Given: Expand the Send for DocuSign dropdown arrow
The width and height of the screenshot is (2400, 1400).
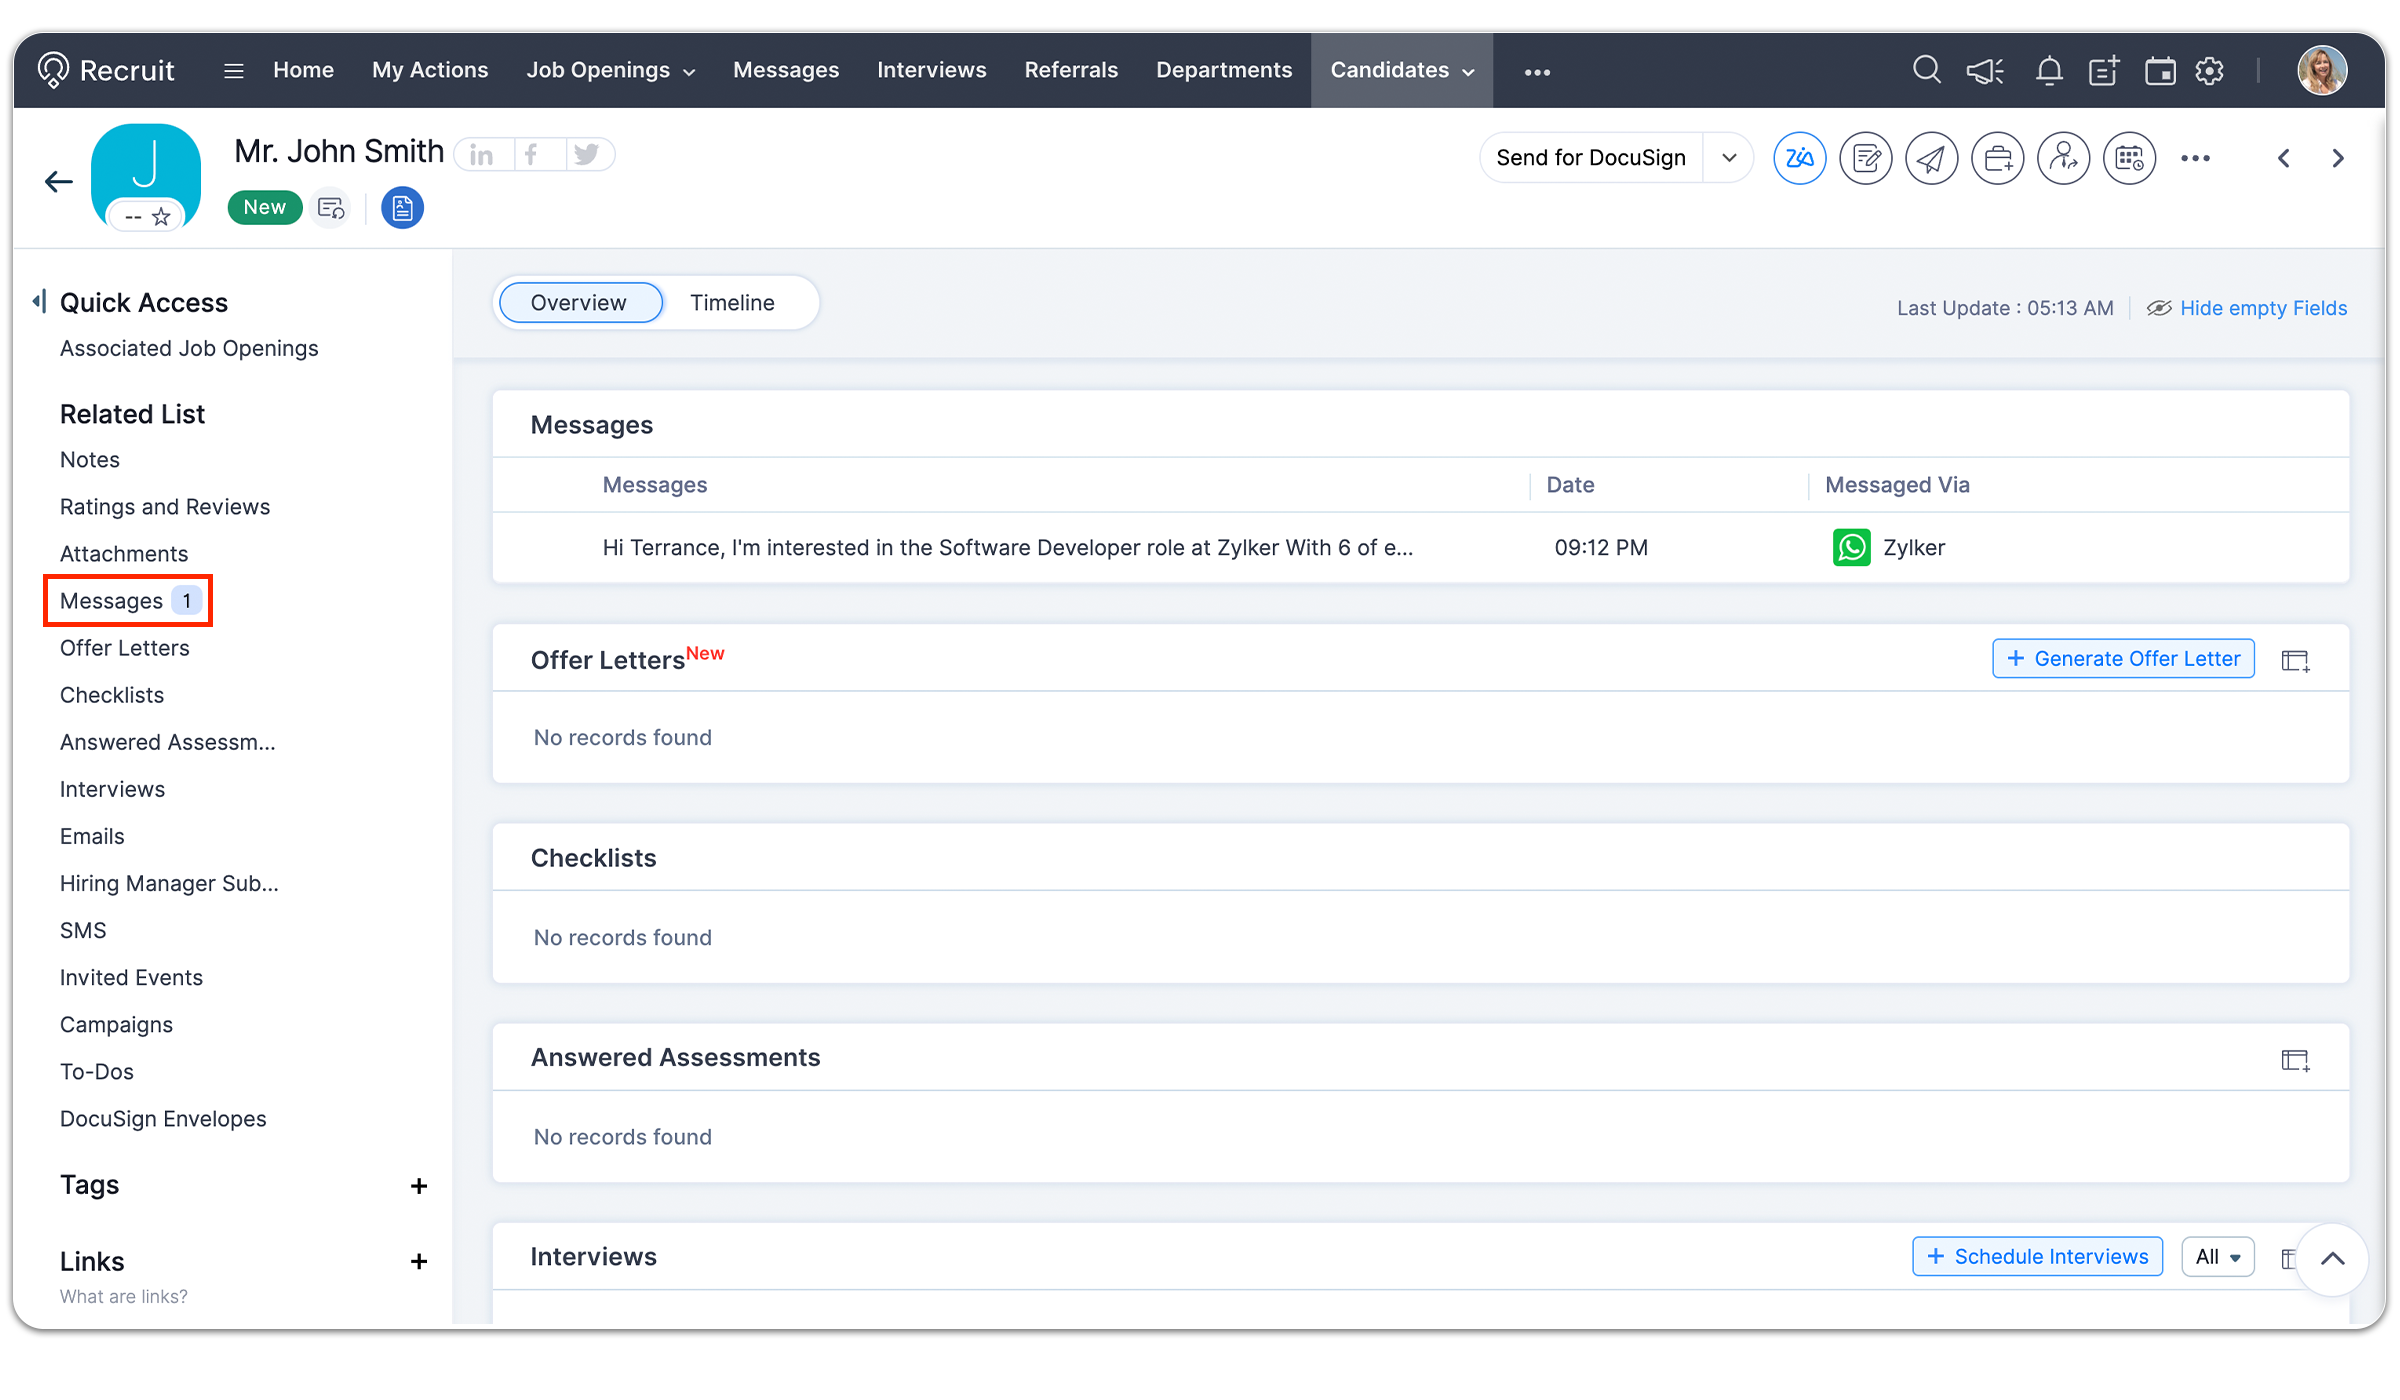Looking at the screenshot, I should point(1729,158).
